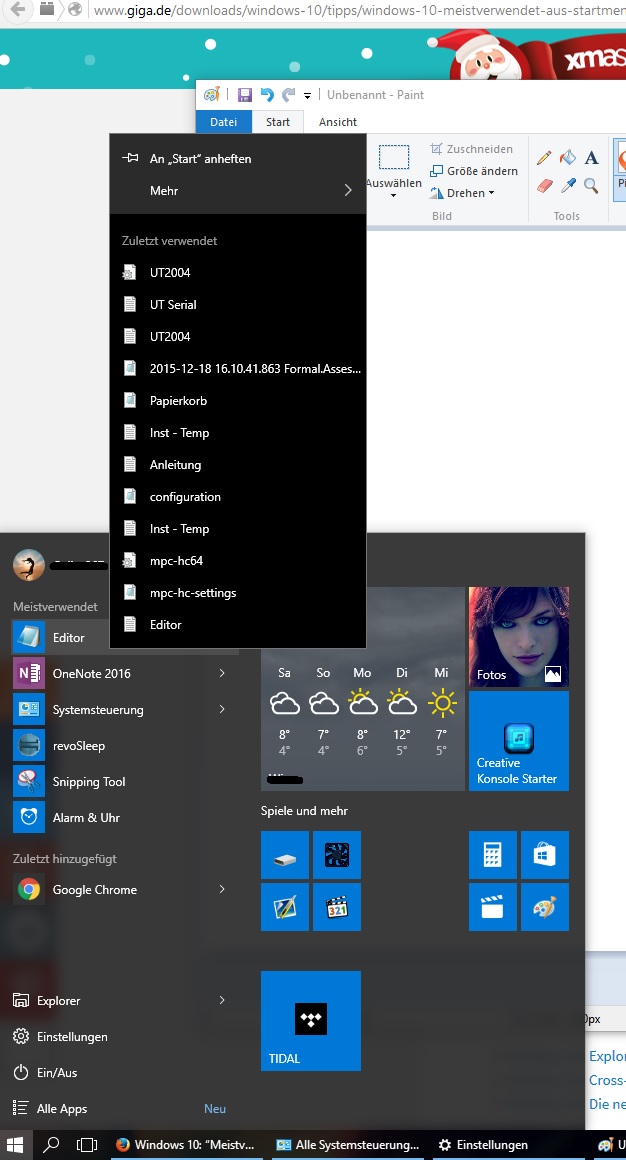Open the Fotos tile
Screen dimensions: 626x1160
519,637
